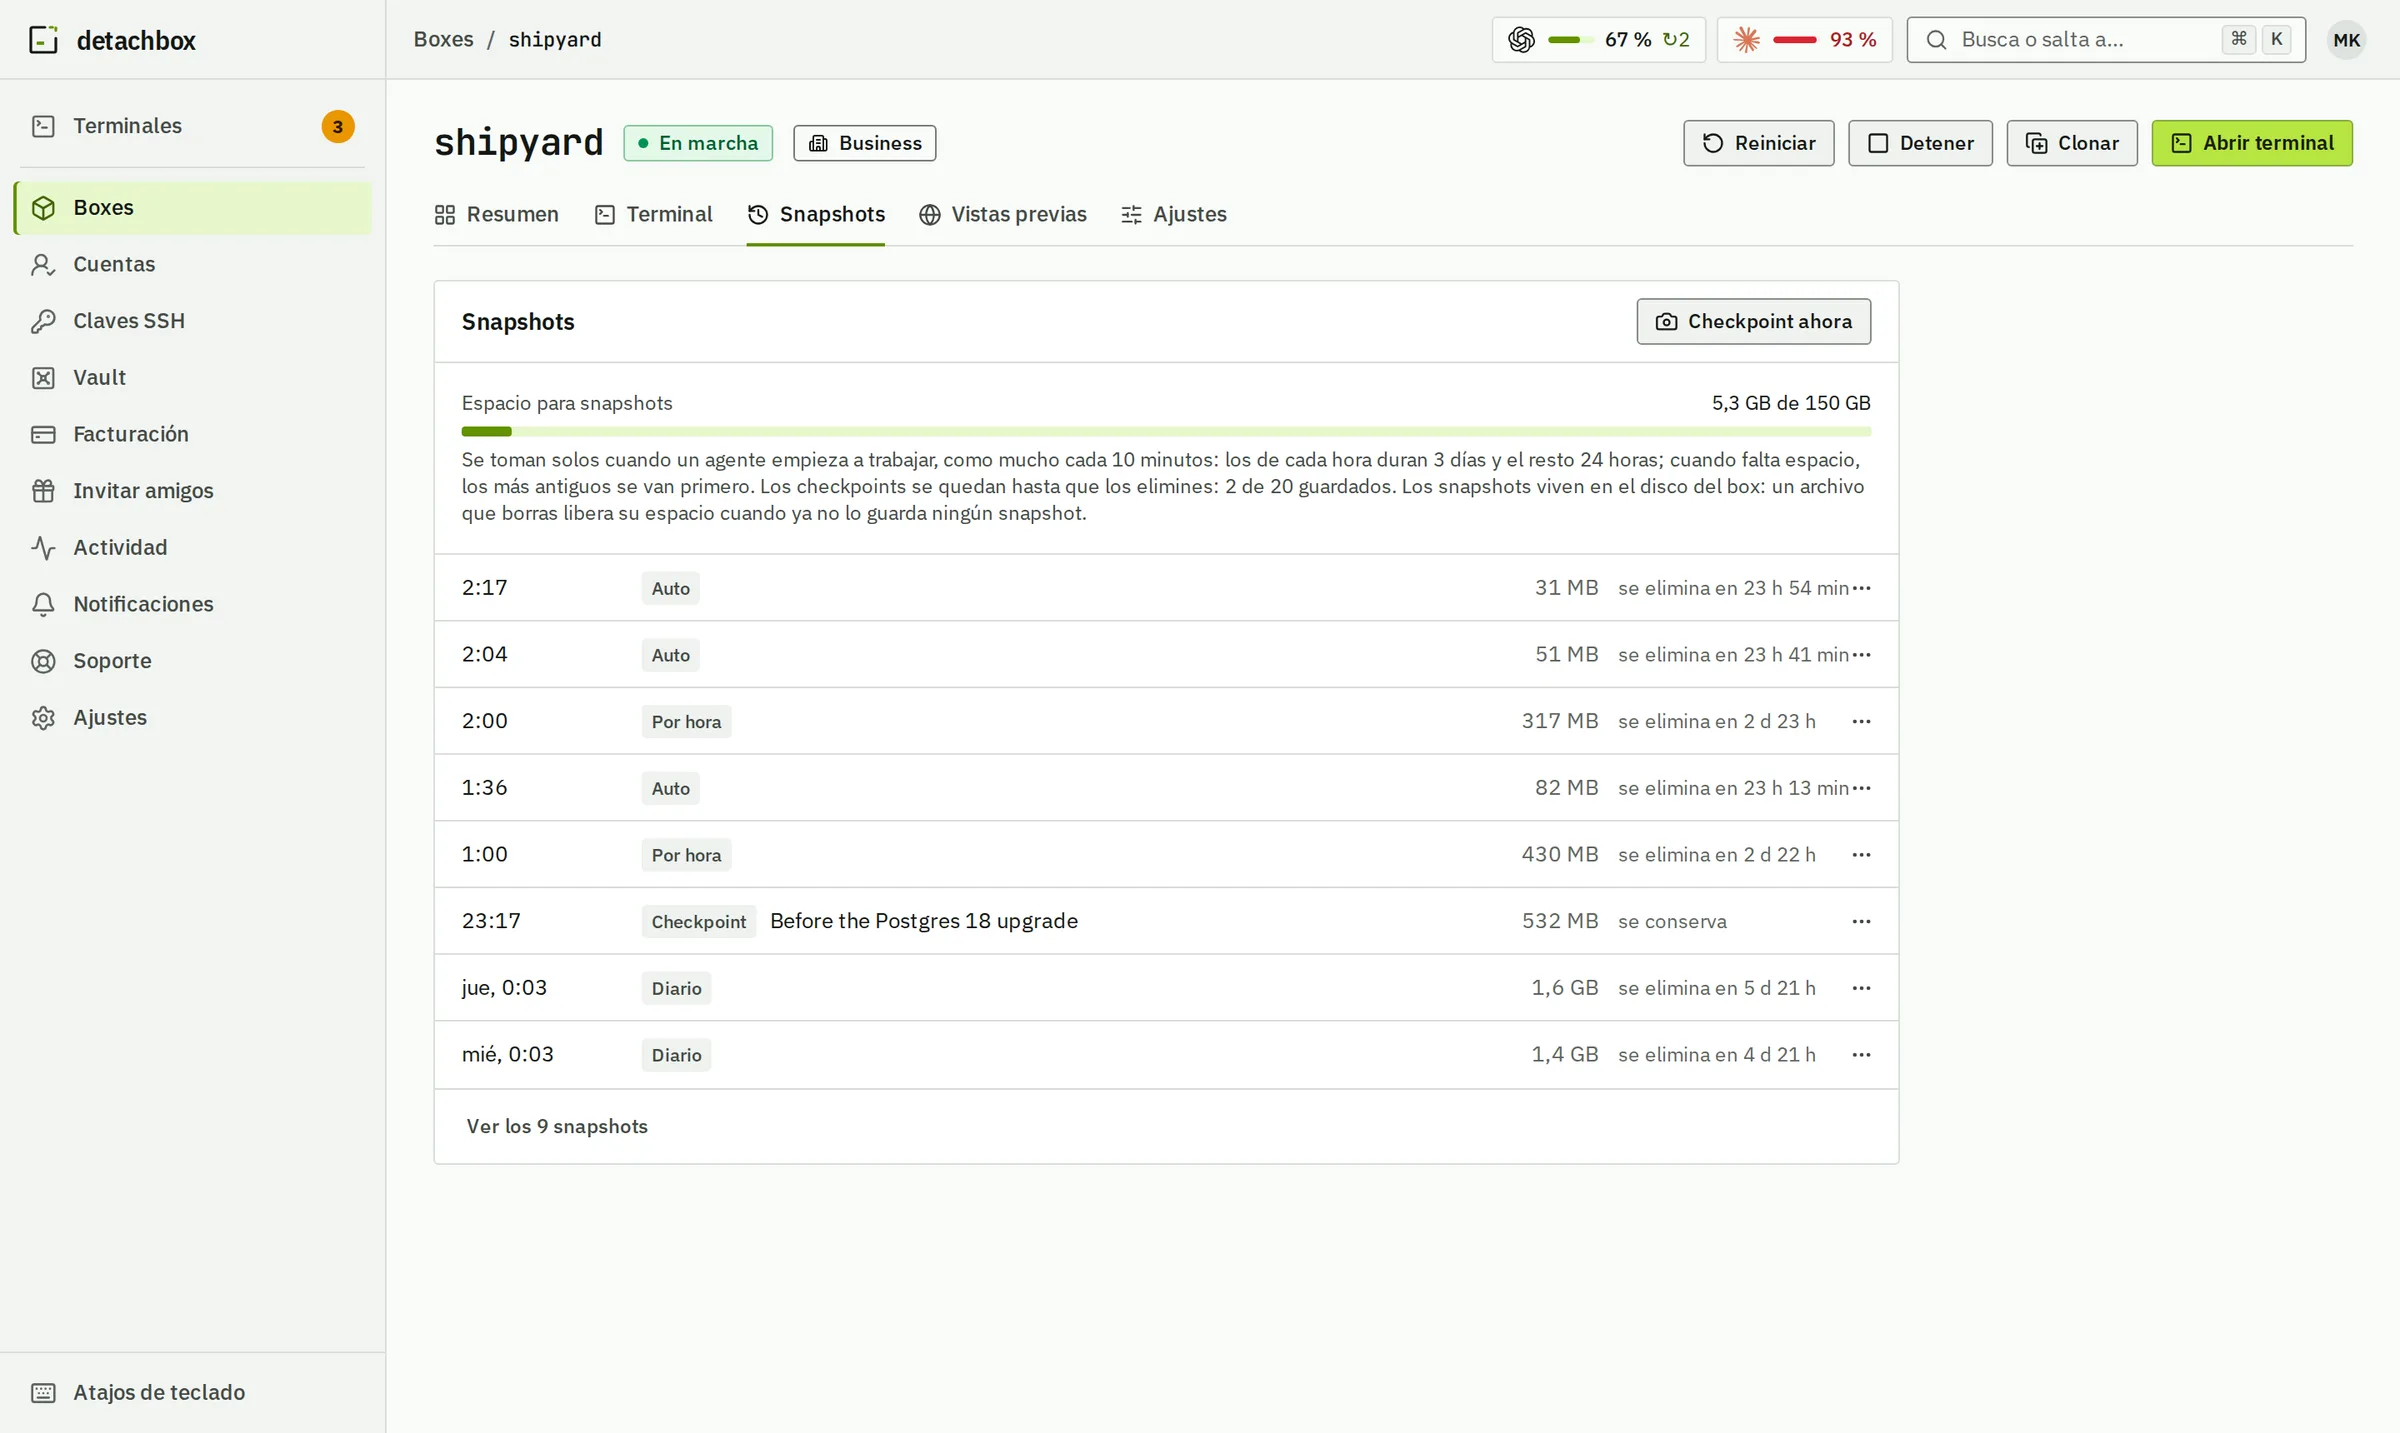Click the Notificaciones bell icon
Viewport: 2400px width, 1433px height.
pos(43,604)
